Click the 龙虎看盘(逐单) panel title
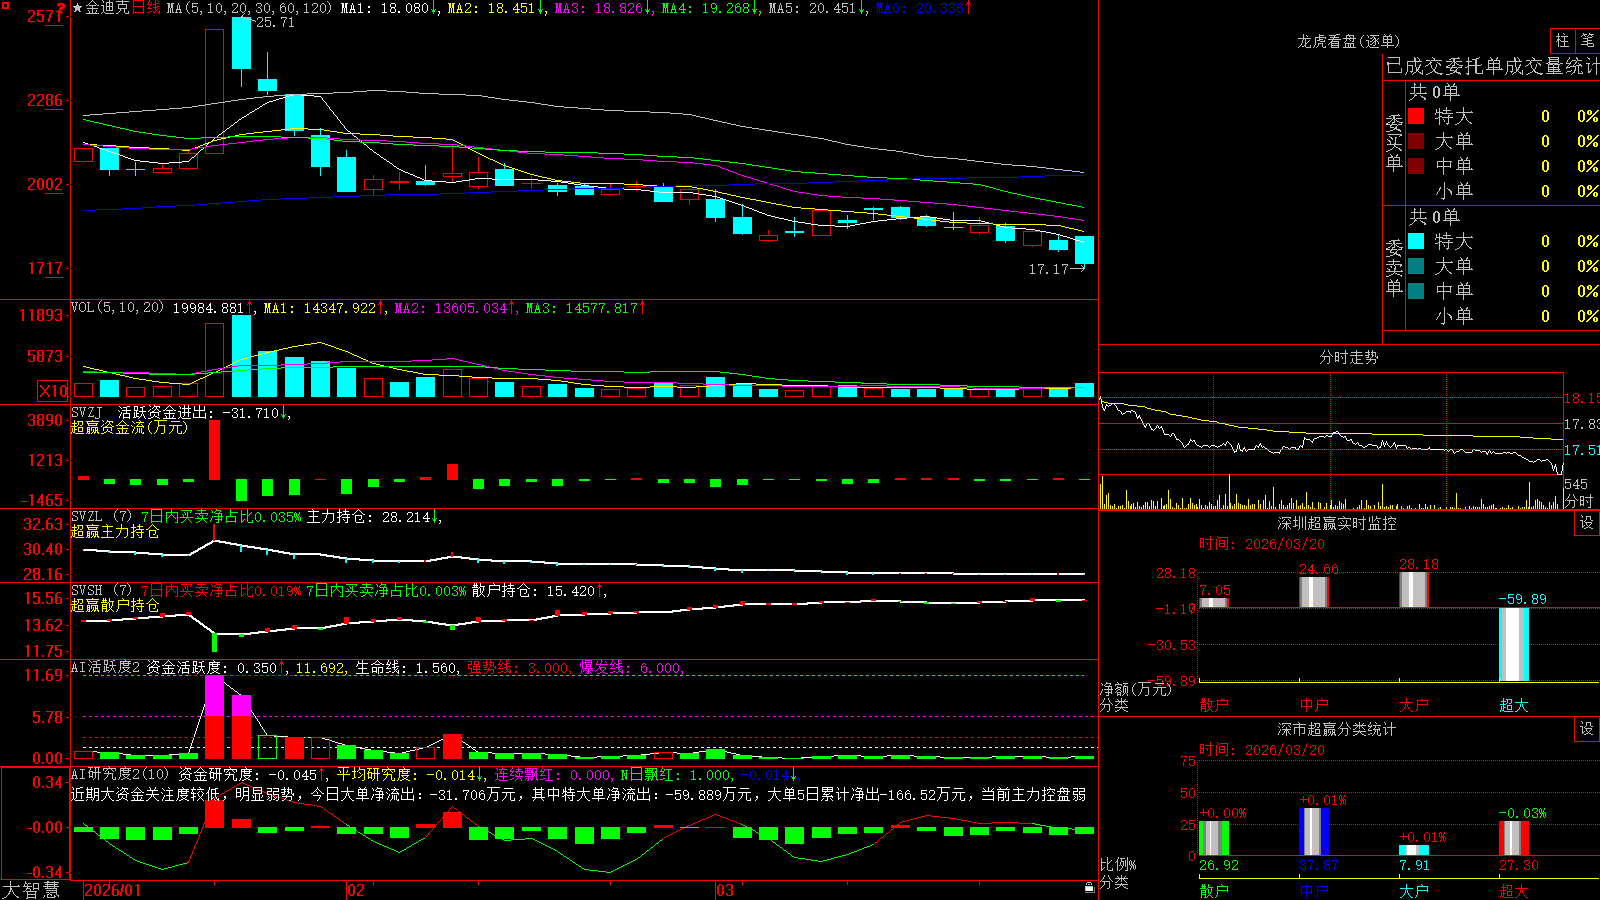This screenshot has height=900, width=1600. 1349,41
